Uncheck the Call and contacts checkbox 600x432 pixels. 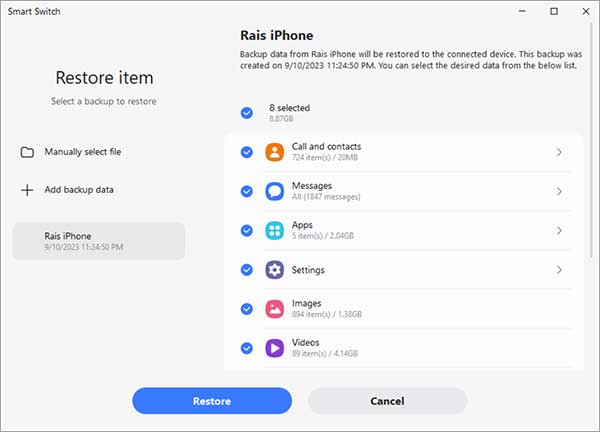247,152
